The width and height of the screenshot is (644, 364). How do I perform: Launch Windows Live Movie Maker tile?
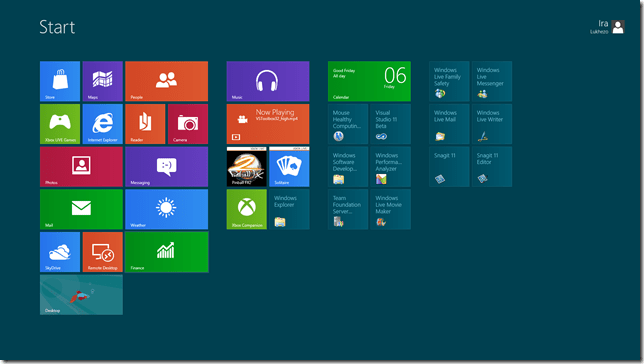tap(391, 209)
